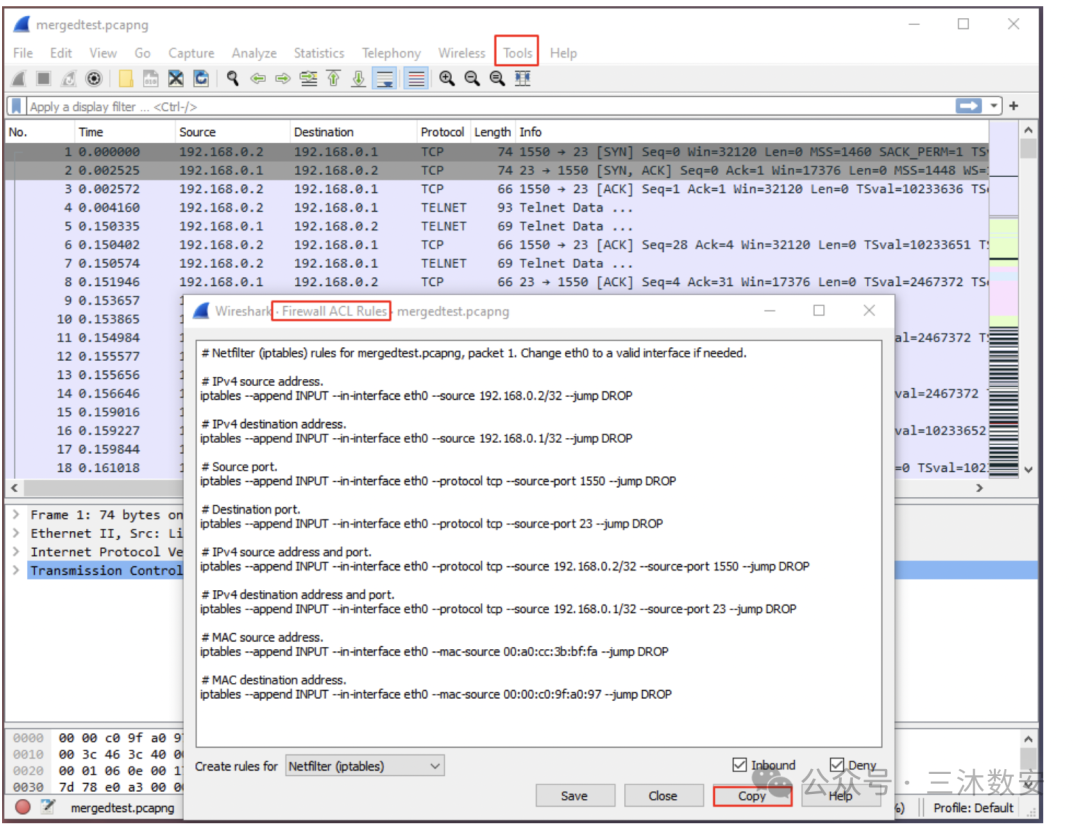Jump to first packet icon
This screenshot has height=826, width=1080.
333,79
